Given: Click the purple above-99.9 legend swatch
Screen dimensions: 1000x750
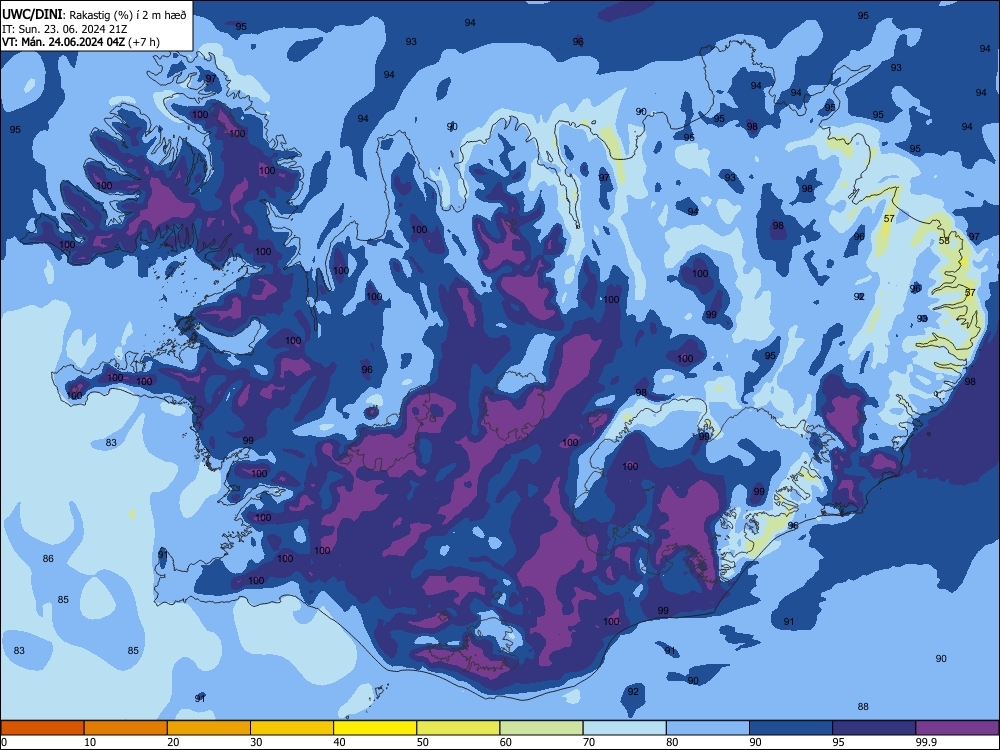Looking at the screenshot, I should [x=957, y=728].
